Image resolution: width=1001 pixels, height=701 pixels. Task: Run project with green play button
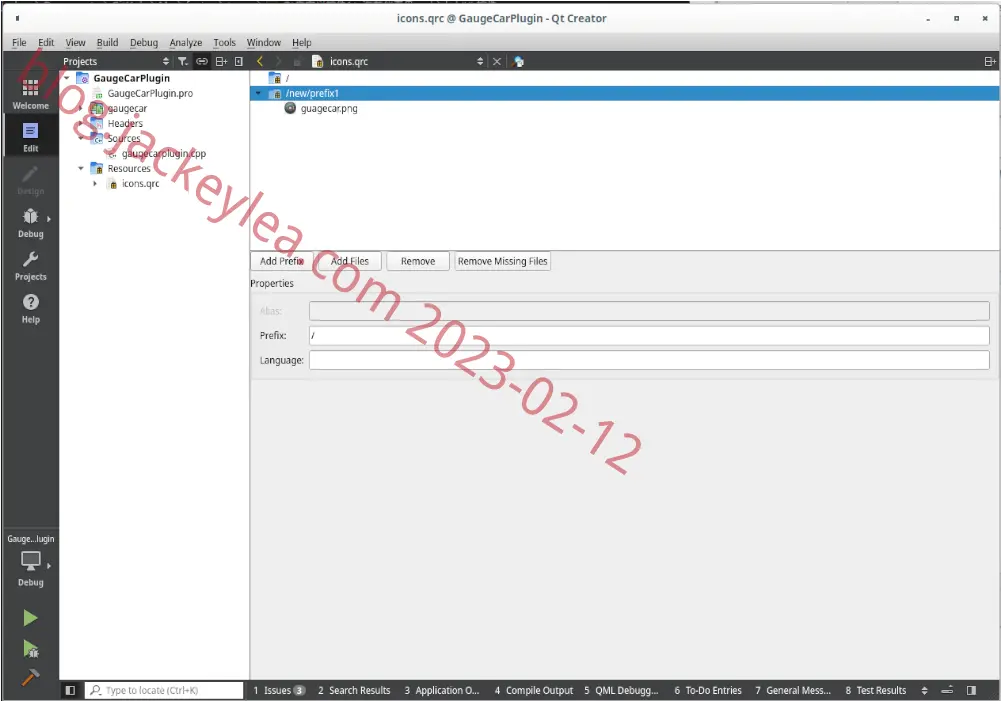point(30,618)
